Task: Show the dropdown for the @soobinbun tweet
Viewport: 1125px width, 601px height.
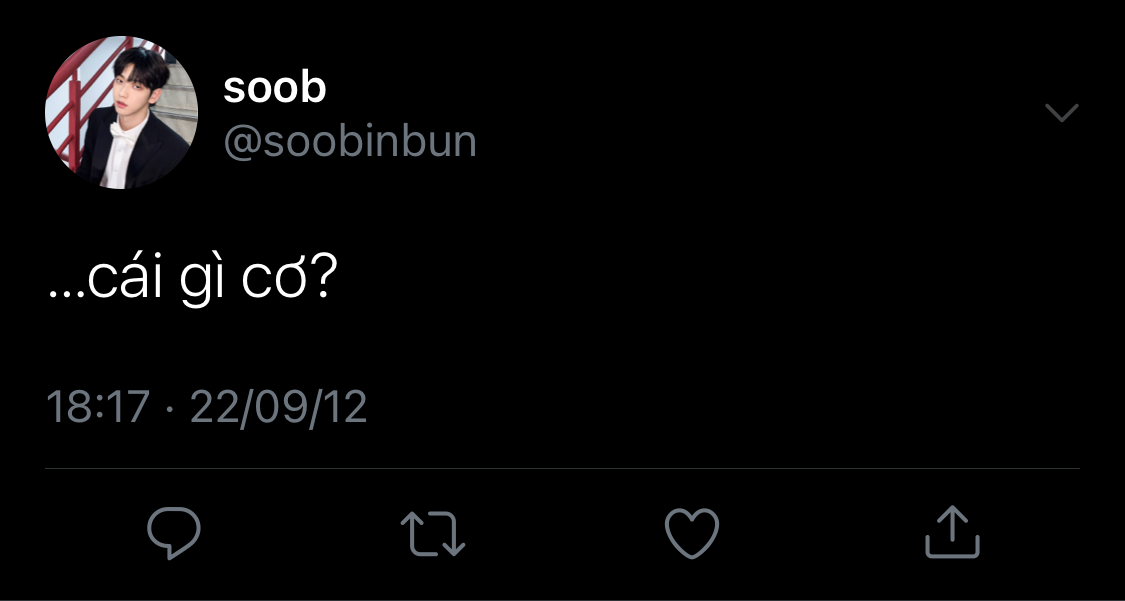Action: [1062, 113]
